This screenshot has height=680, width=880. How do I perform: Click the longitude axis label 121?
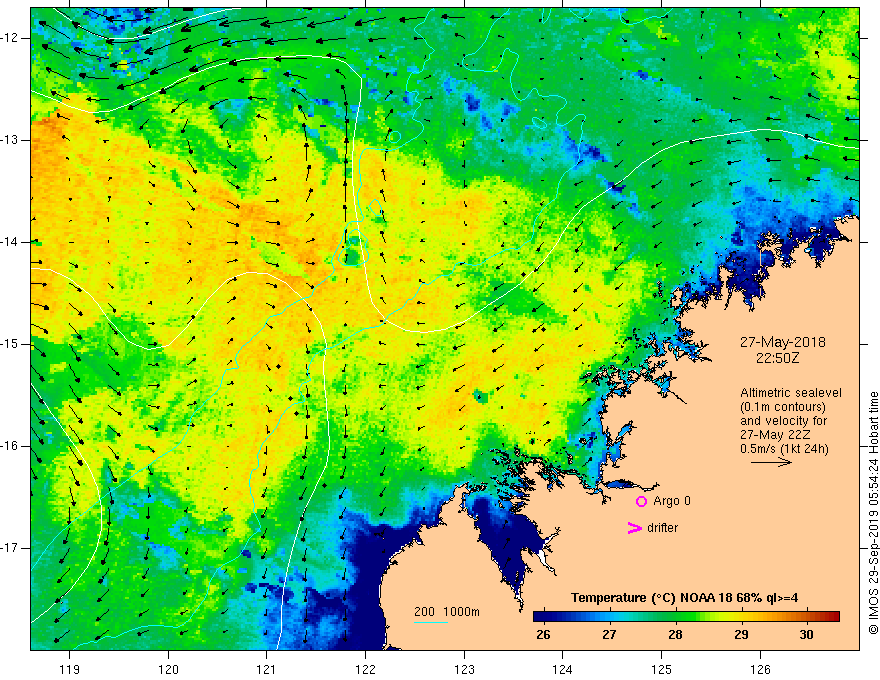267,669
